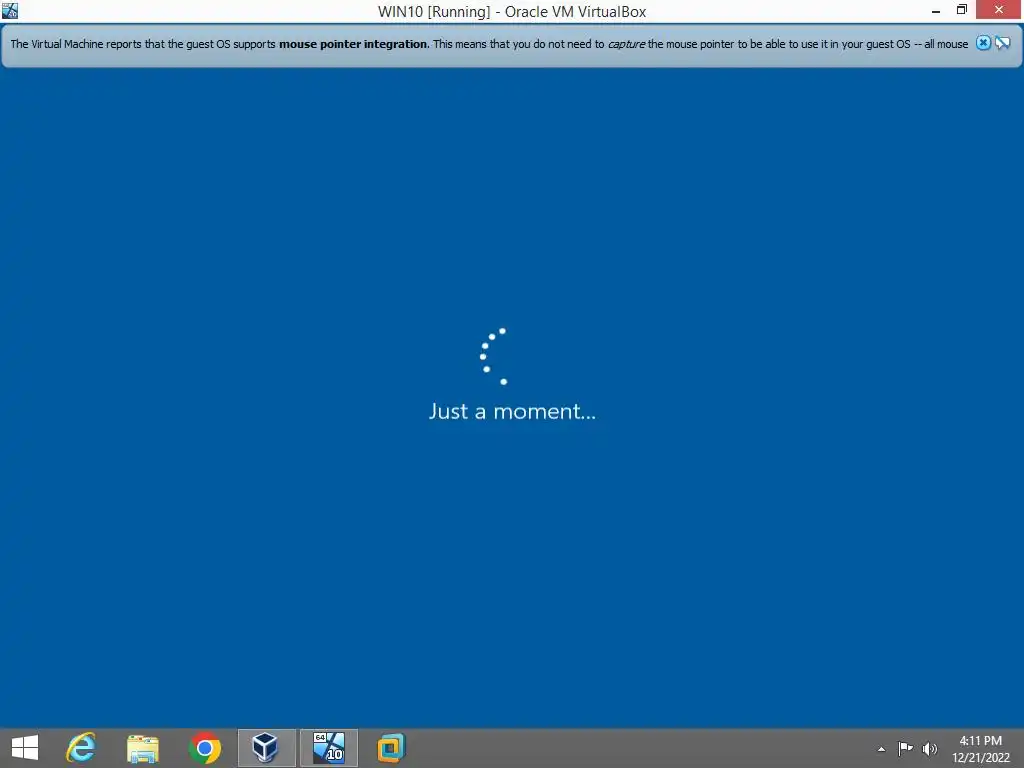
Task: Open VMware taskbar icon
Action: [x=391, y=748]
